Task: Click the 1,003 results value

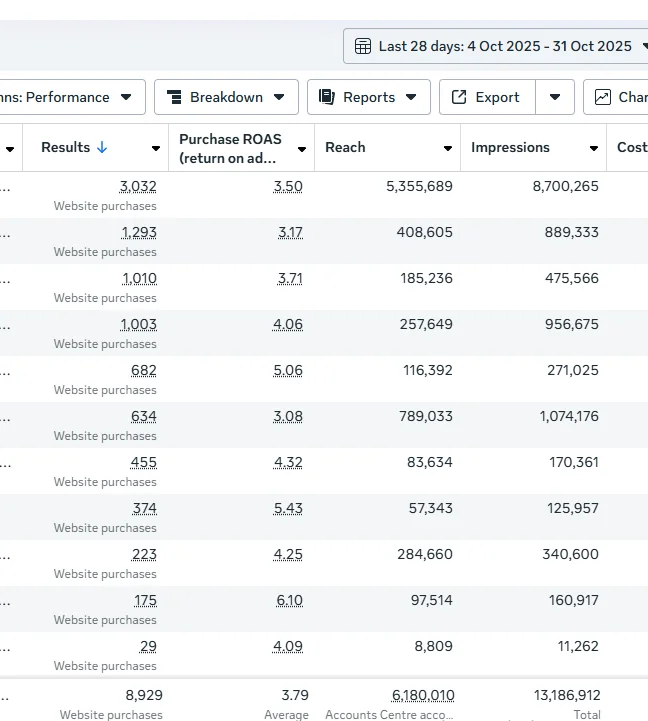Action: (x=138, y=324)
